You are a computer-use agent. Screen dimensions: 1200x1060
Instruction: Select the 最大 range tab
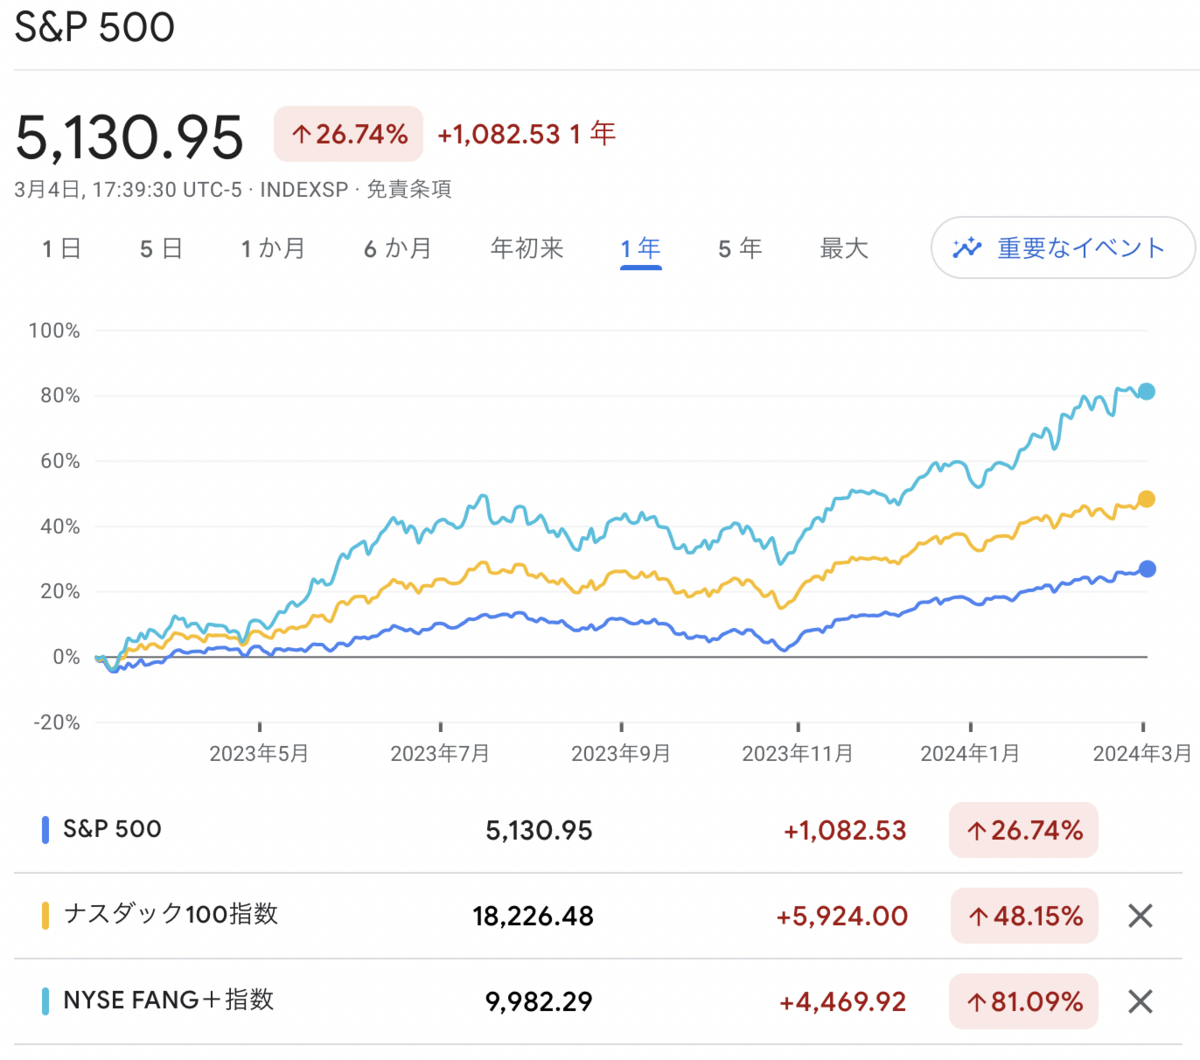point(844,248)
